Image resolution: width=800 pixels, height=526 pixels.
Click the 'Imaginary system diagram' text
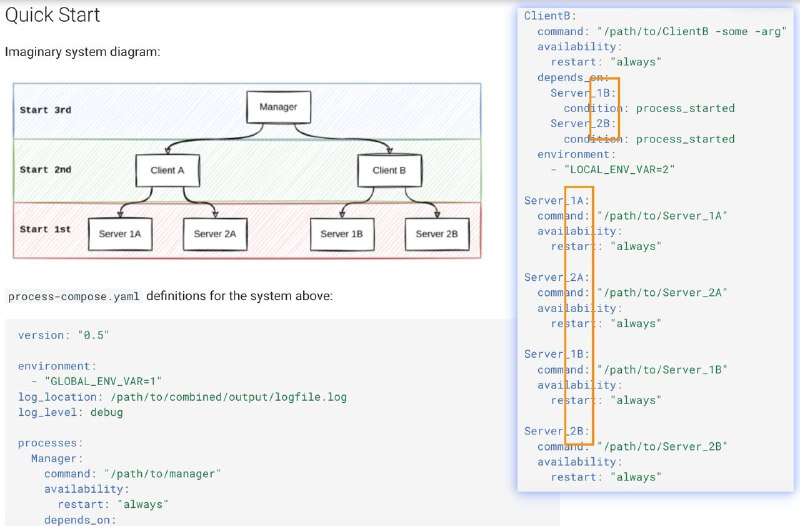[82, 52]
